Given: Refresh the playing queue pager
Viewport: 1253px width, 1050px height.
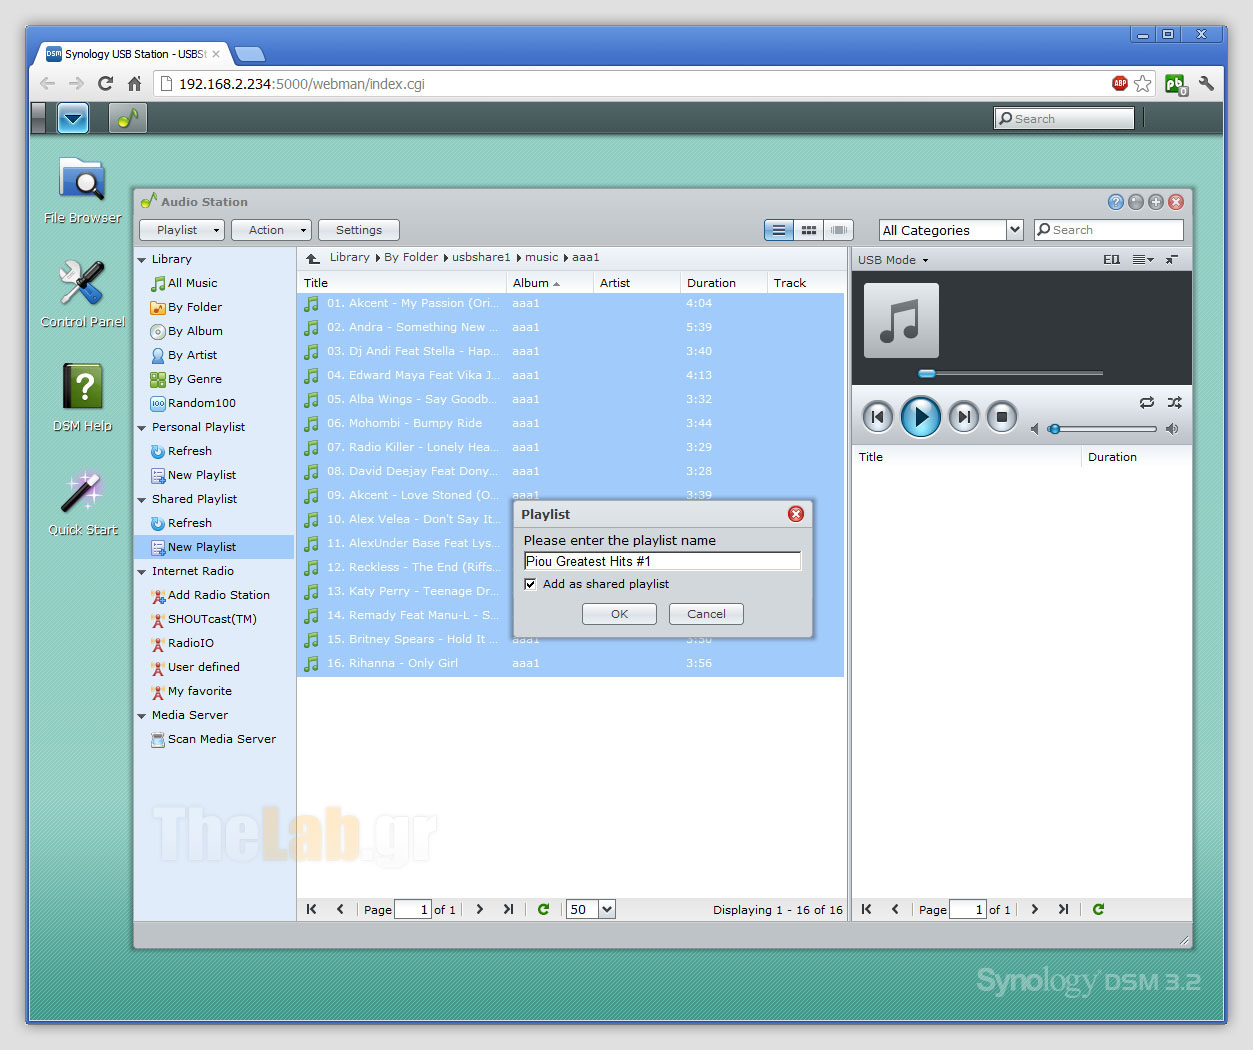Looking at the screenshot, I should [1098, 909].
